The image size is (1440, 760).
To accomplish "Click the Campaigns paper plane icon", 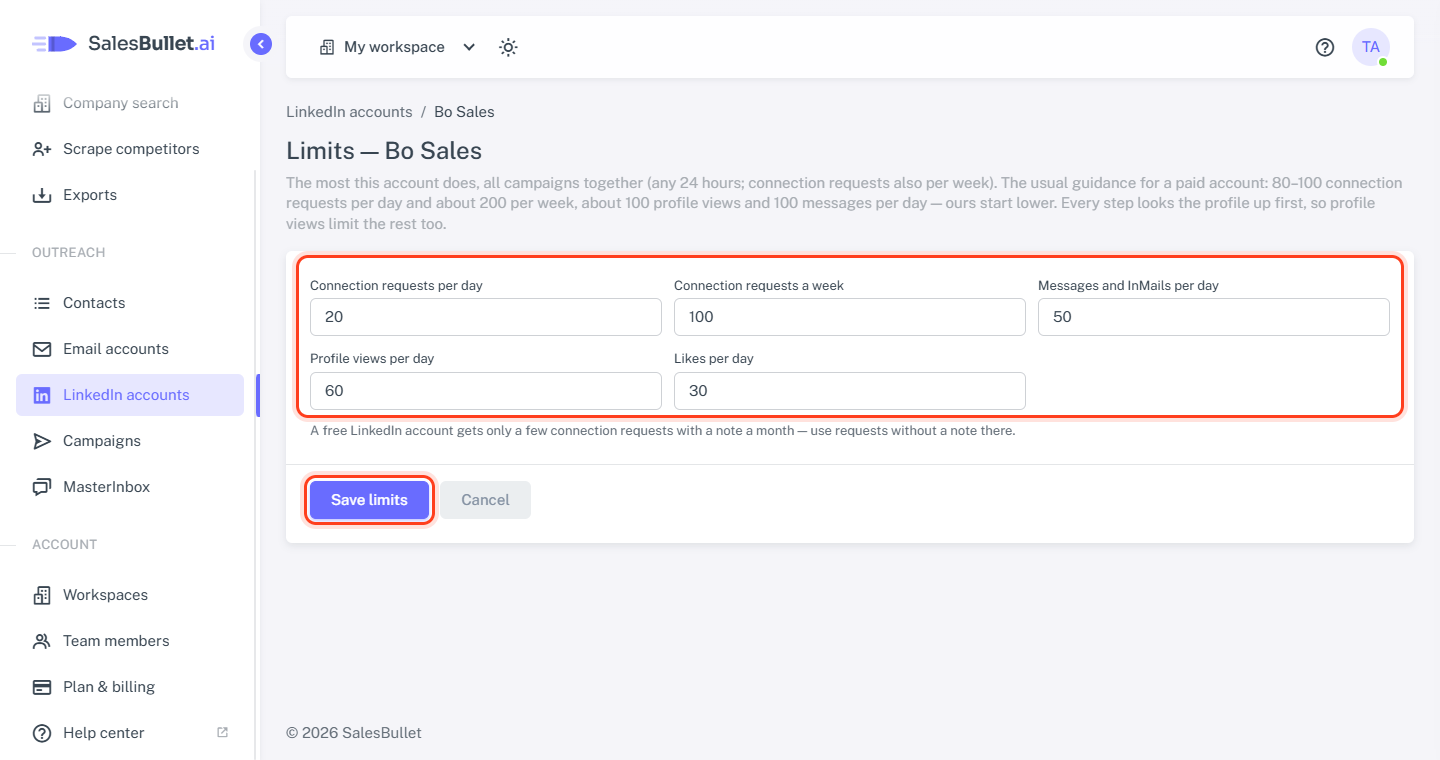I will click(42, 441).
